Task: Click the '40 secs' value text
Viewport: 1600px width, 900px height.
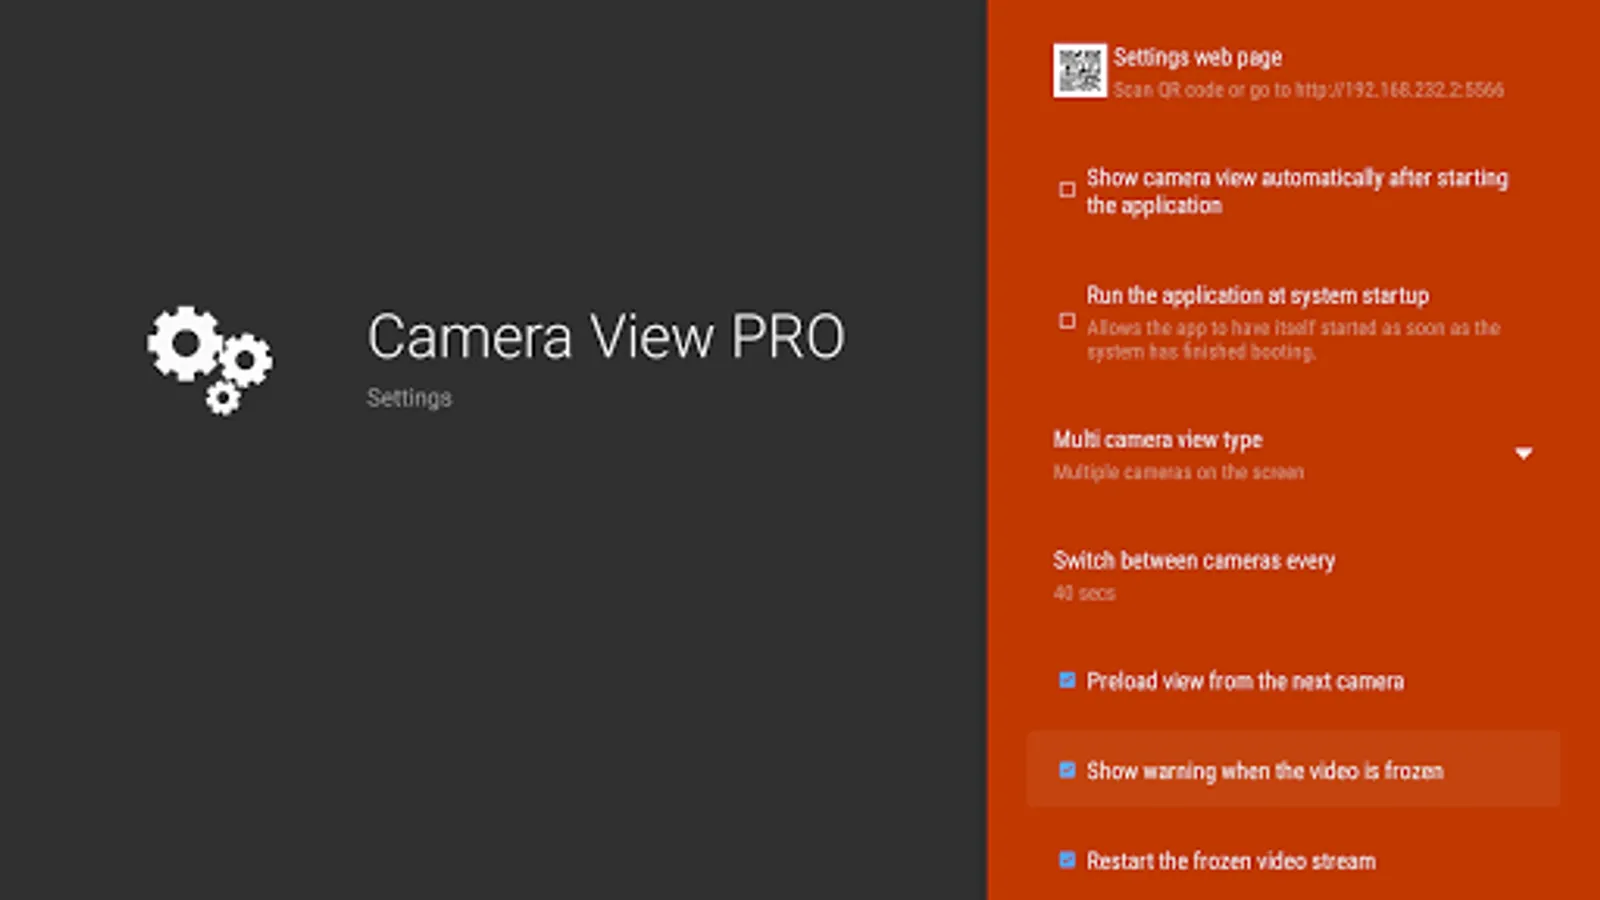Action: [x=1084, y=593]
